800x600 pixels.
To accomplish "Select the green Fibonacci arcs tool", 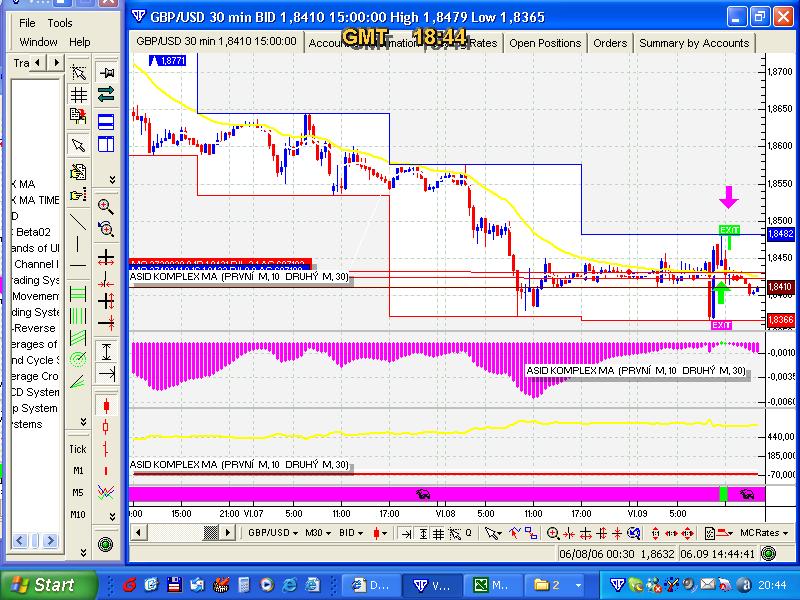I will pyautogui.click(x=78, y=359).
